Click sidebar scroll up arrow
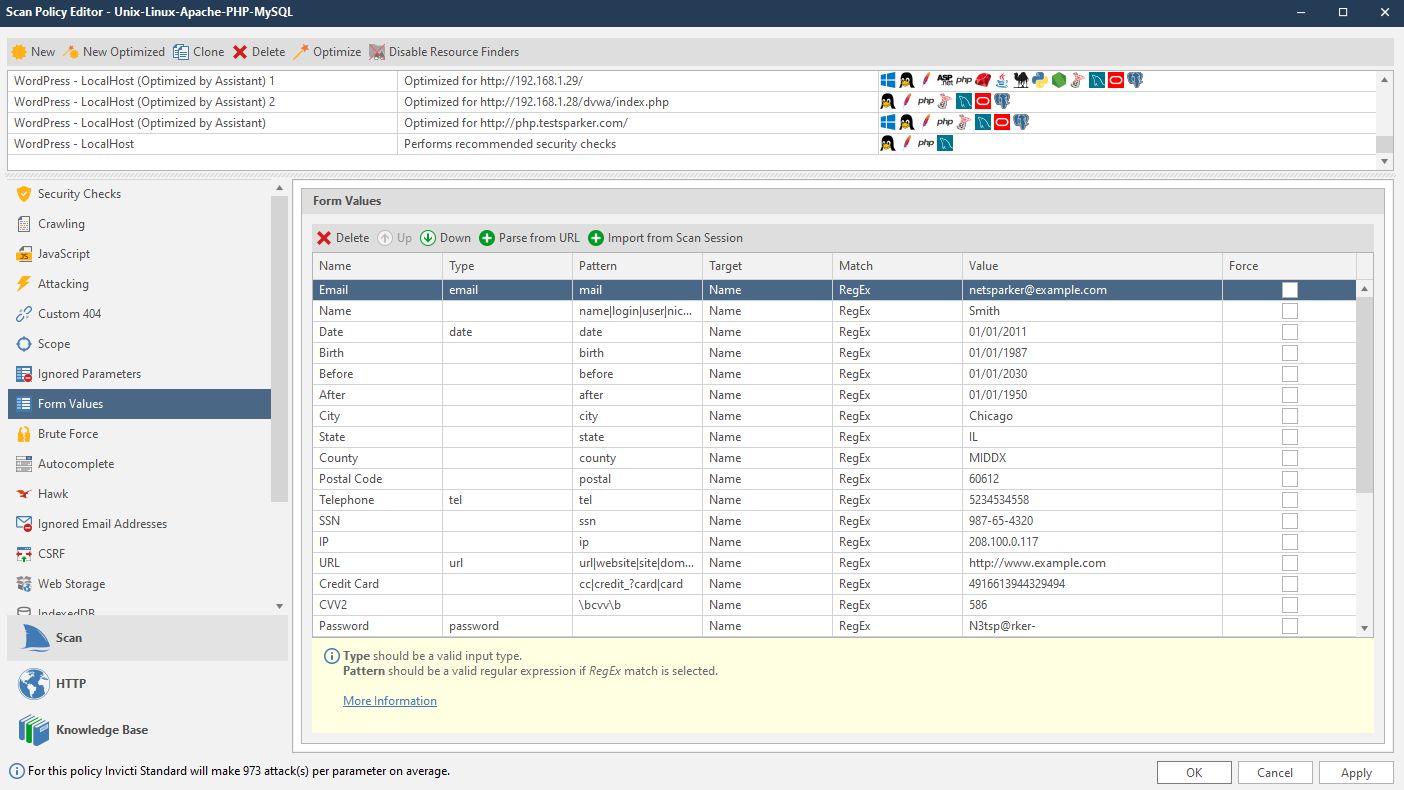 coord(279,187)
